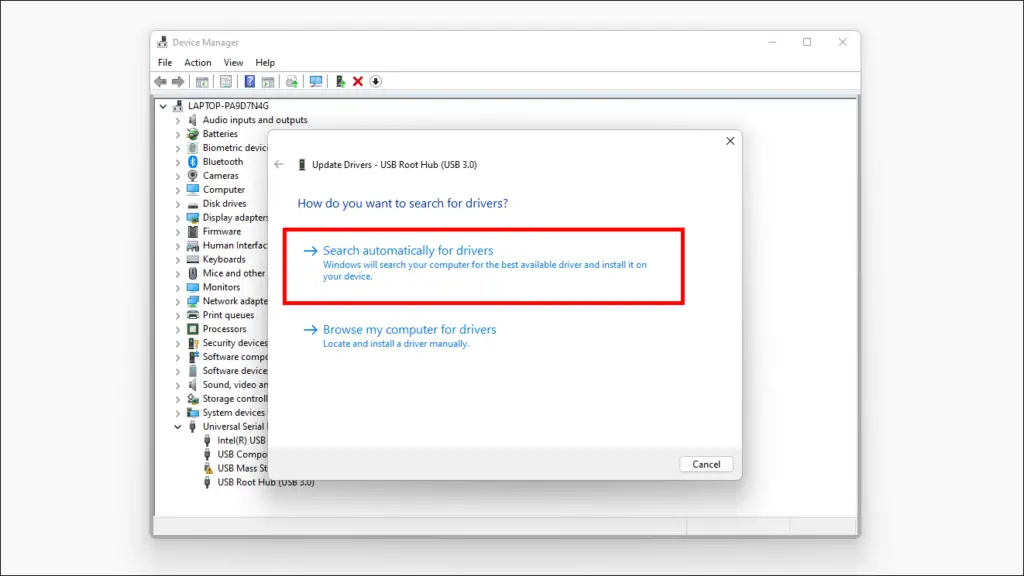Screen dimensions: 1024x576
Task: Click the red X Uninstall device icon
Action: [x=358, y=82]
